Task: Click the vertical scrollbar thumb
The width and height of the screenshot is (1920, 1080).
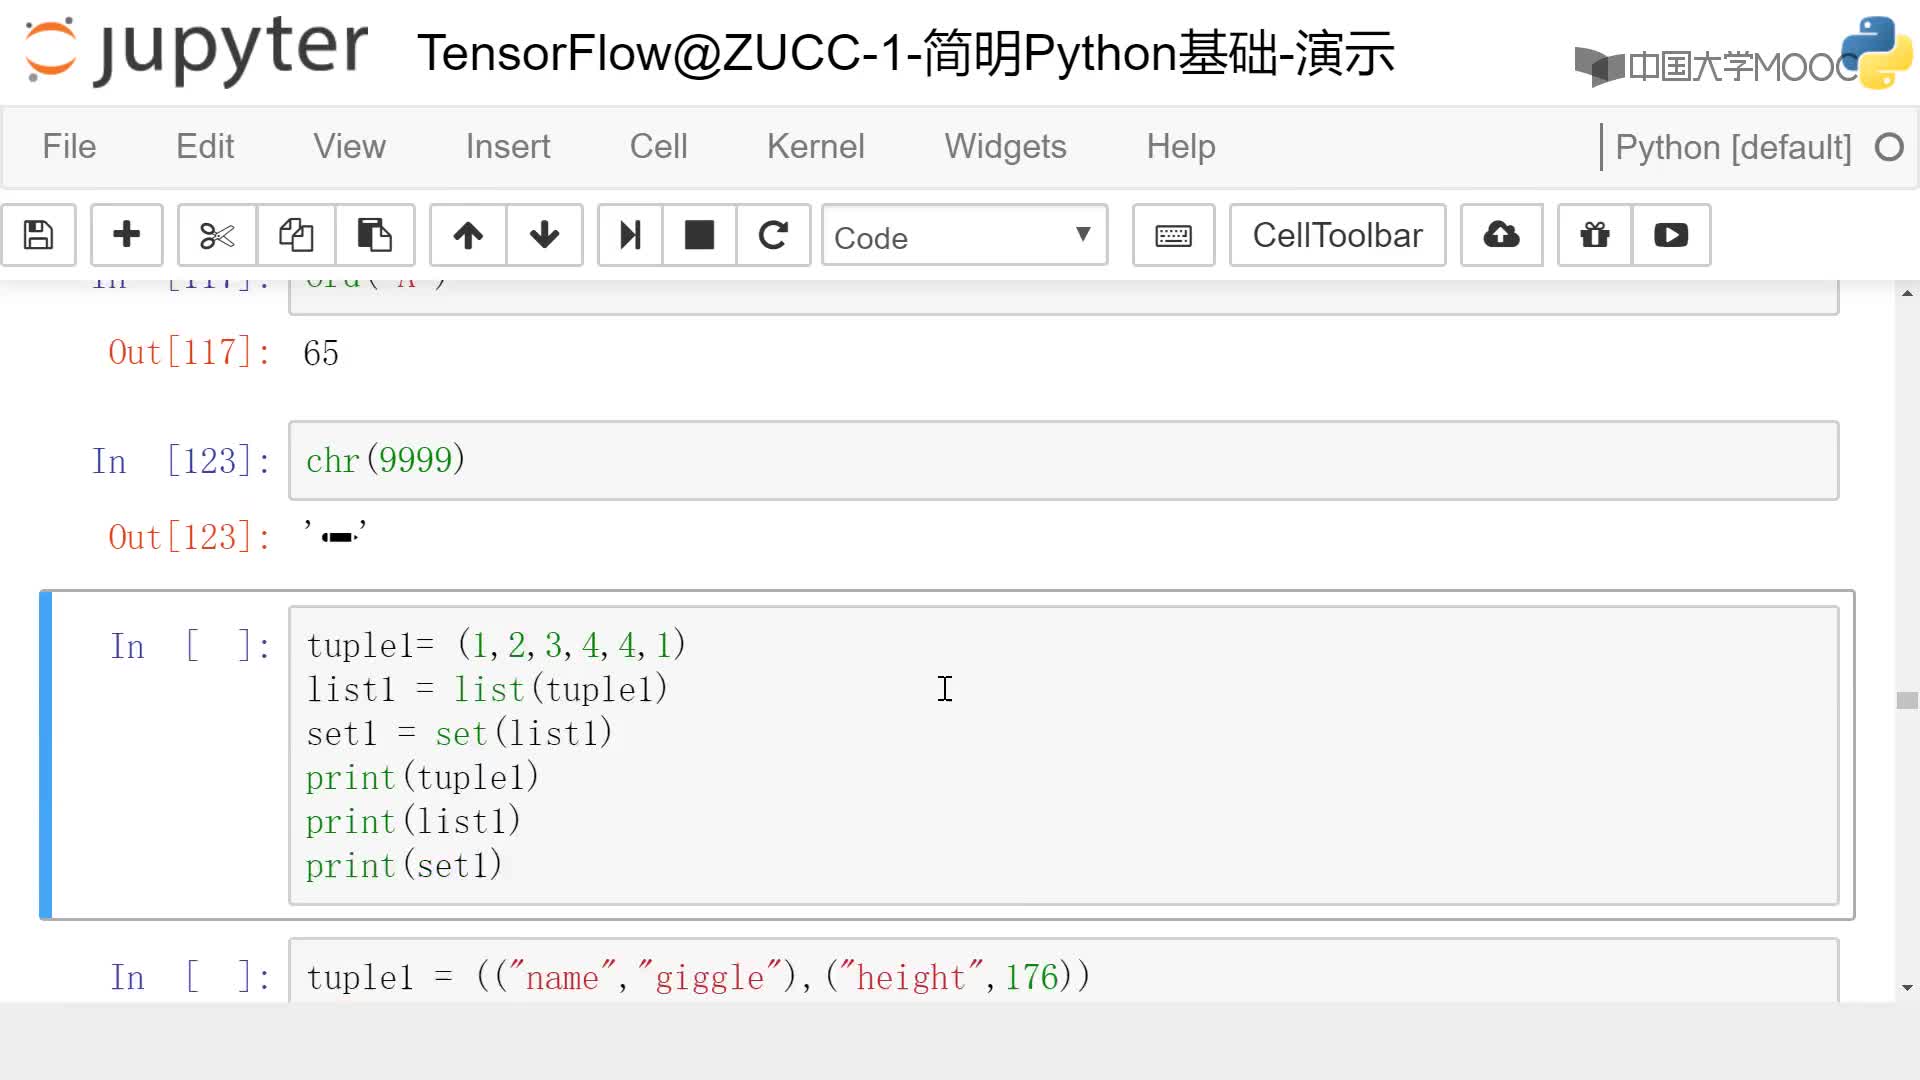Action: pyautogui.click(x=1907, y=700)
